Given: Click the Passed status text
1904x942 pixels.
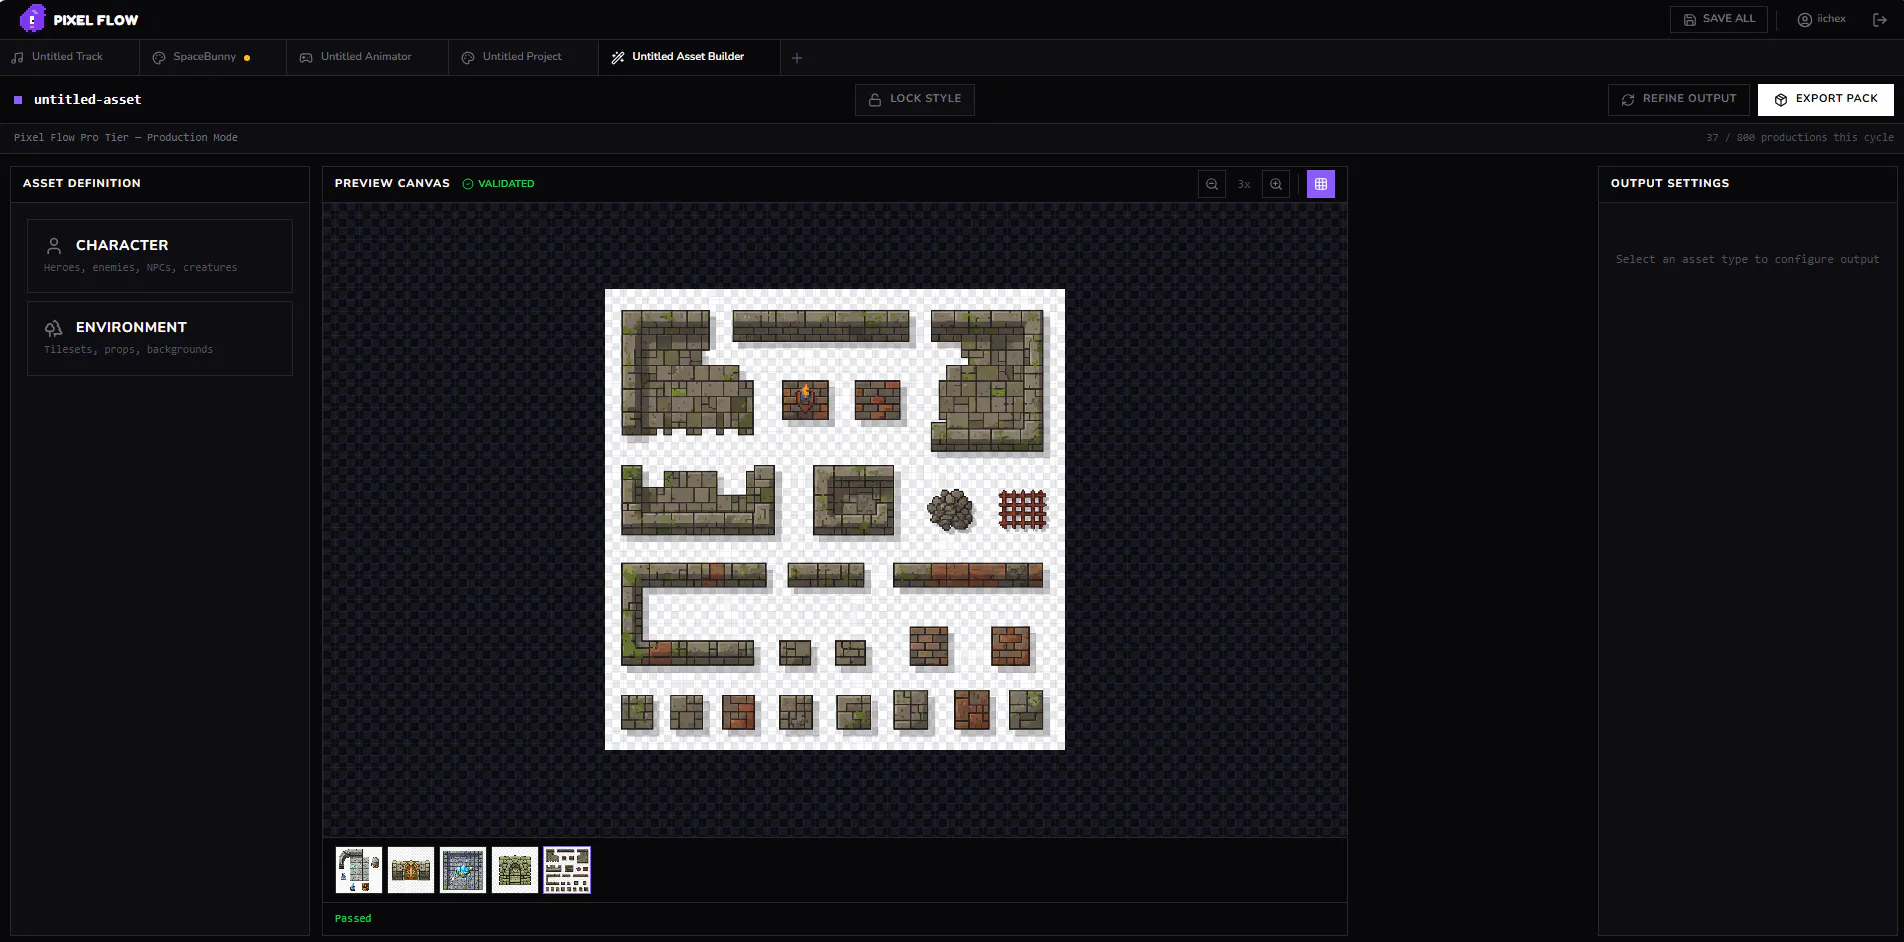Looking at the screenshot, I should click(x=353, y=918).
